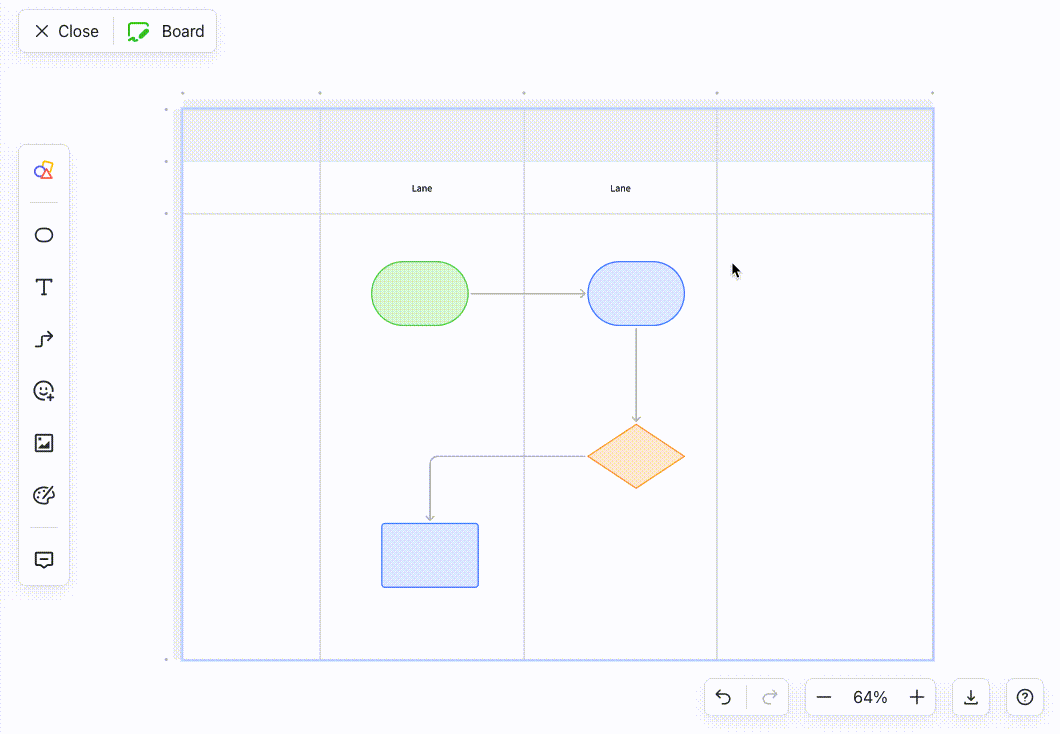Download the board as an image

pyautogui.click(x=970, y=697)
